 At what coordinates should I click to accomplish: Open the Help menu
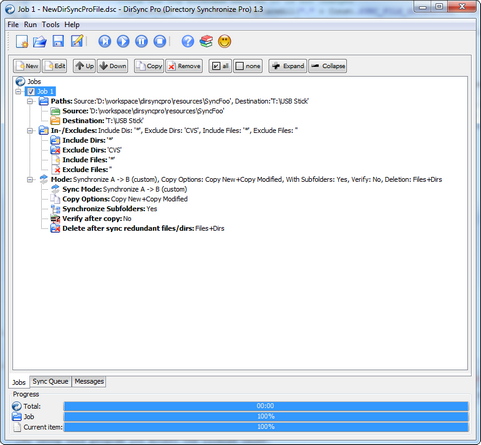[x=72, y=25]
